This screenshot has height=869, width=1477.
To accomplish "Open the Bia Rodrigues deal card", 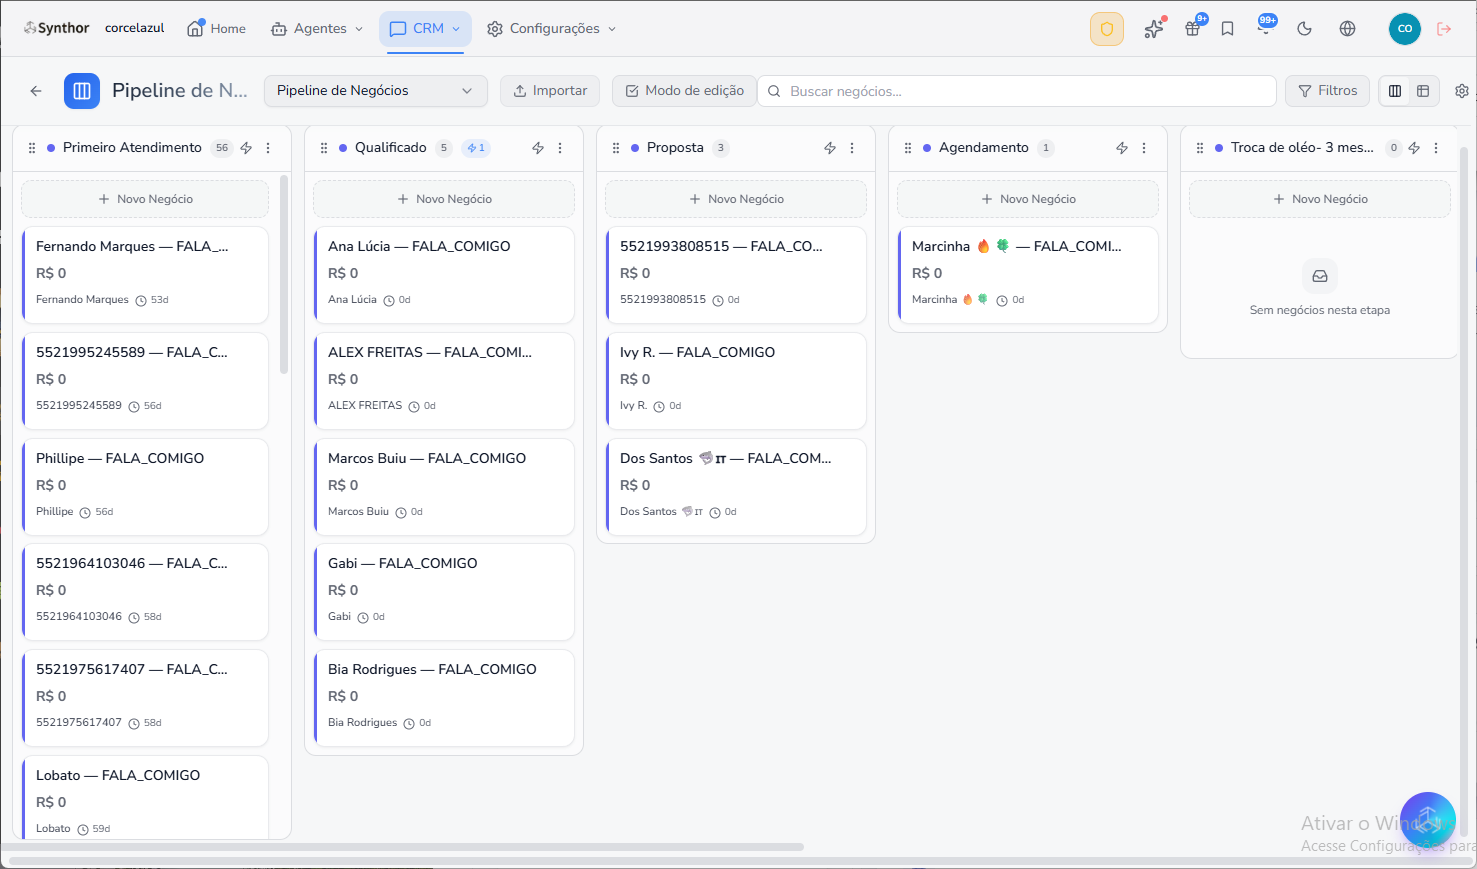I will (444, 698).
